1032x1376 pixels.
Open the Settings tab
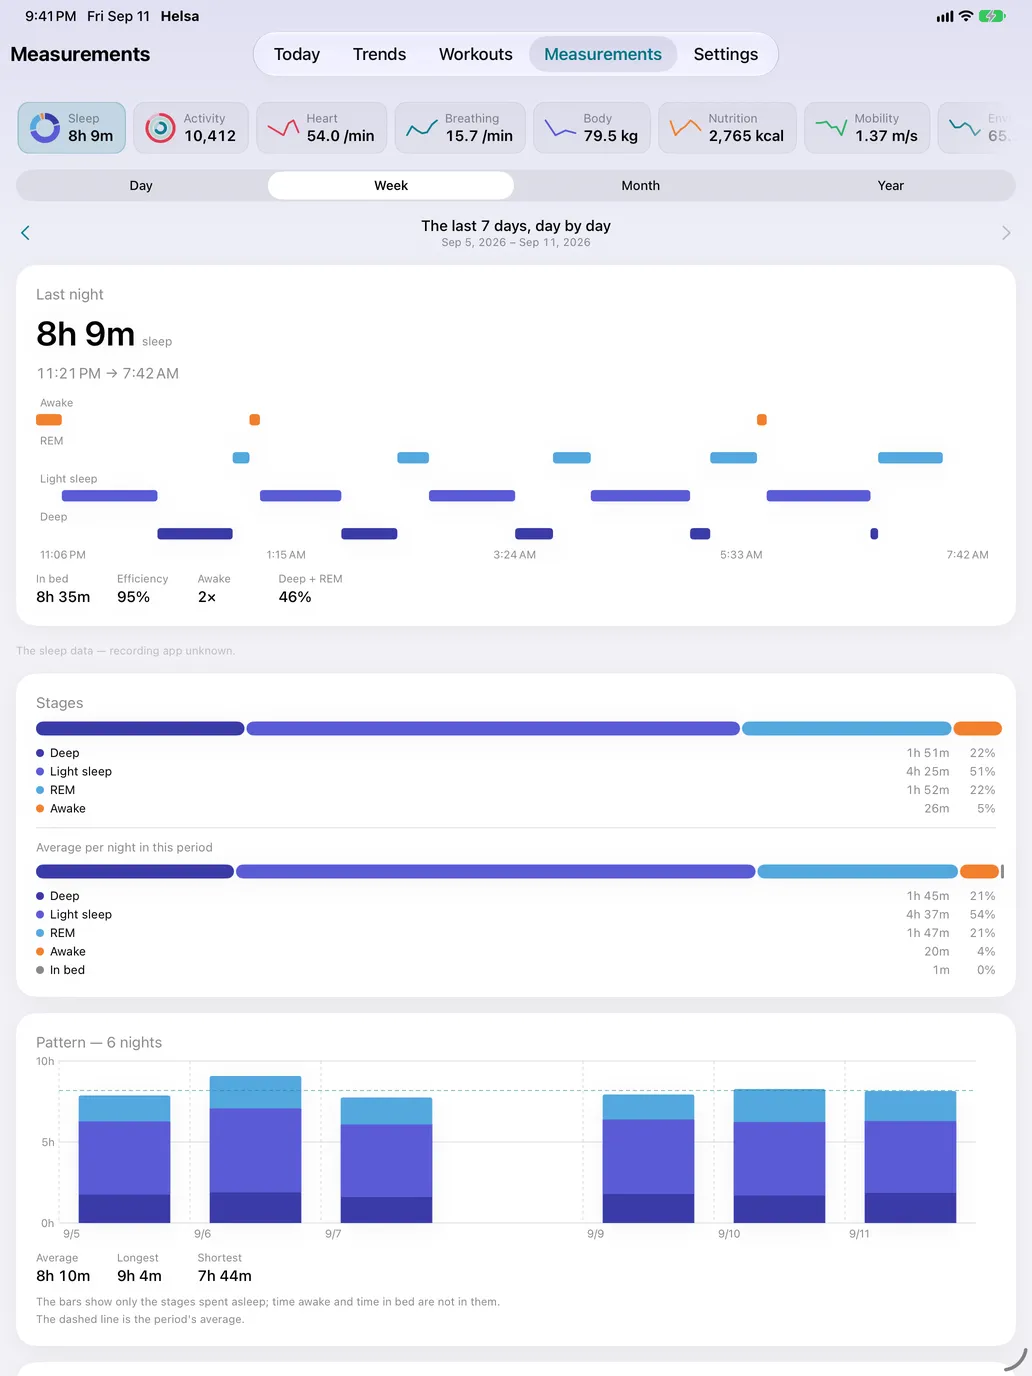(726, 54)
